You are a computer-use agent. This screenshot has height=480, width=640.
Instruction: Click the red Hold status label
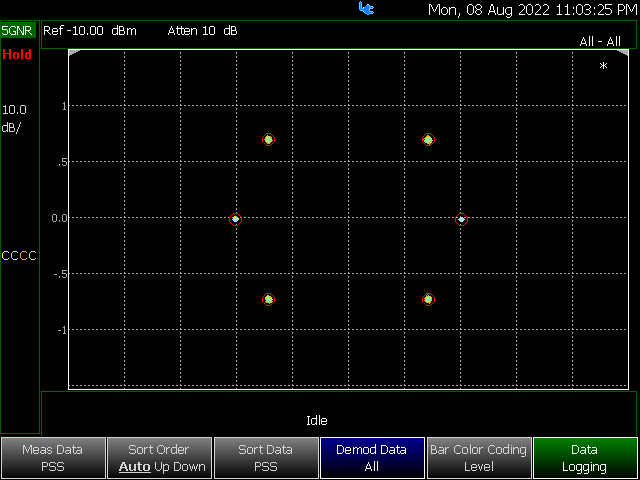click(17, 54)
